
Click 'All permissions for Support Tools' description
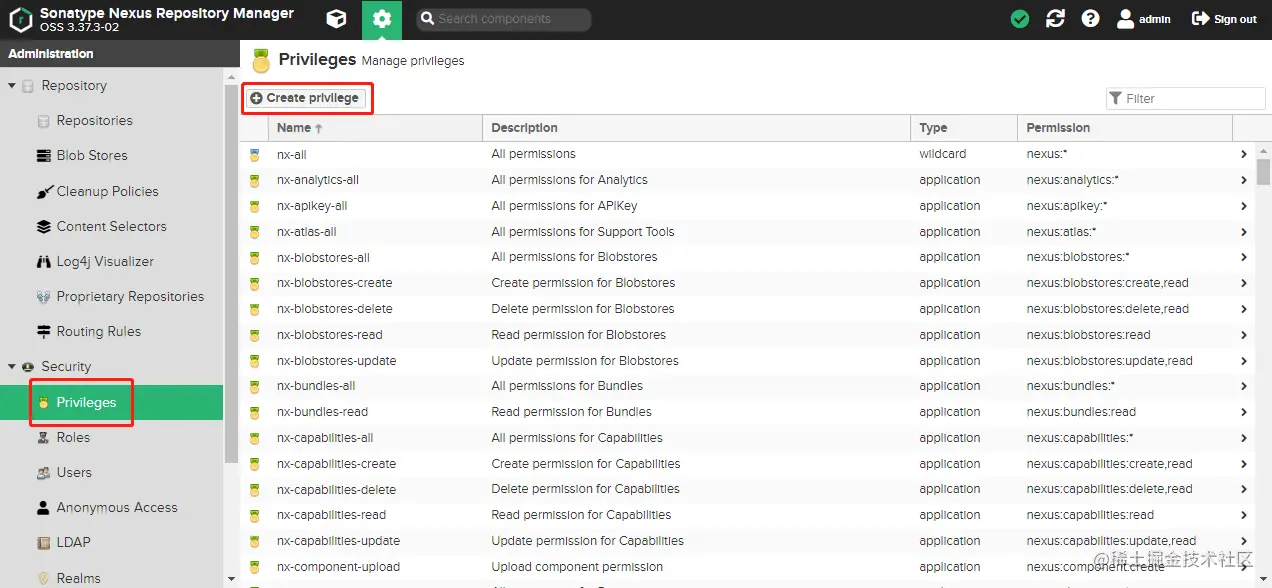click(583, 232)
